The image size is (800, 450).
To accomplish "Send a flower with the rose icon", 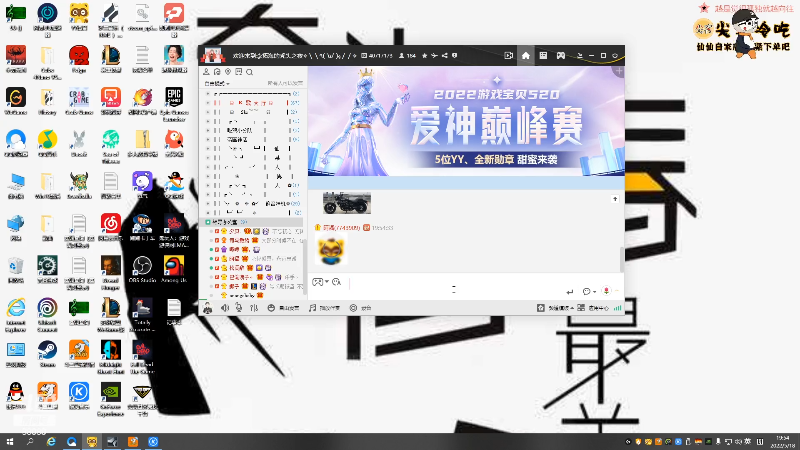I will point(606,291).
